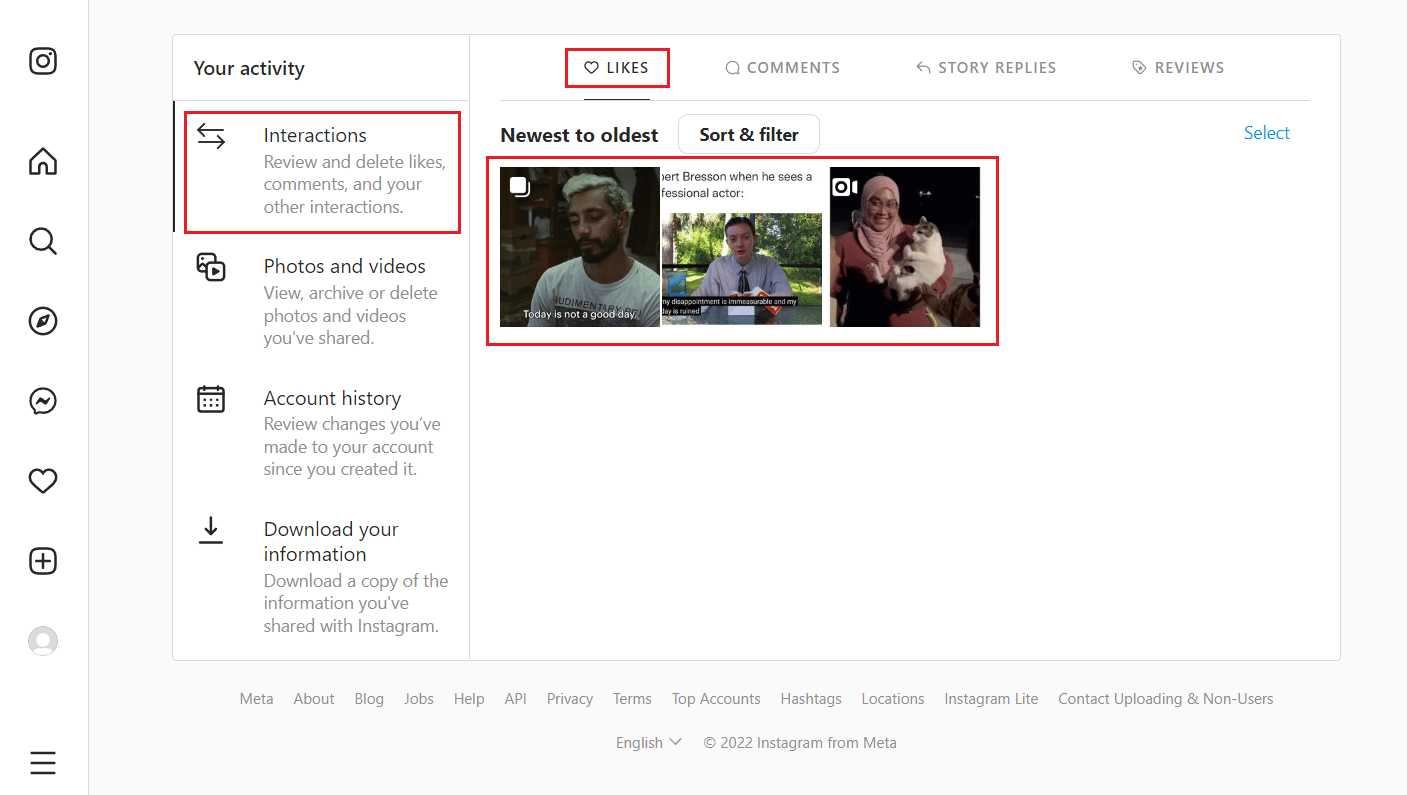Open Notifications heart icon in sidebar

click(43, 481)
